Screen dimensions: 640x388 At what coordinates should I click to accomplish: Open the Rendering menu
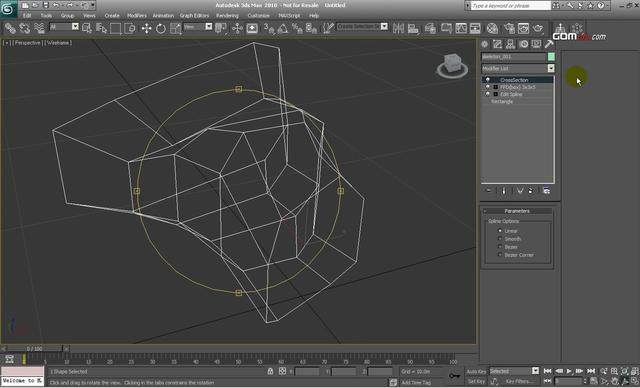227,16
